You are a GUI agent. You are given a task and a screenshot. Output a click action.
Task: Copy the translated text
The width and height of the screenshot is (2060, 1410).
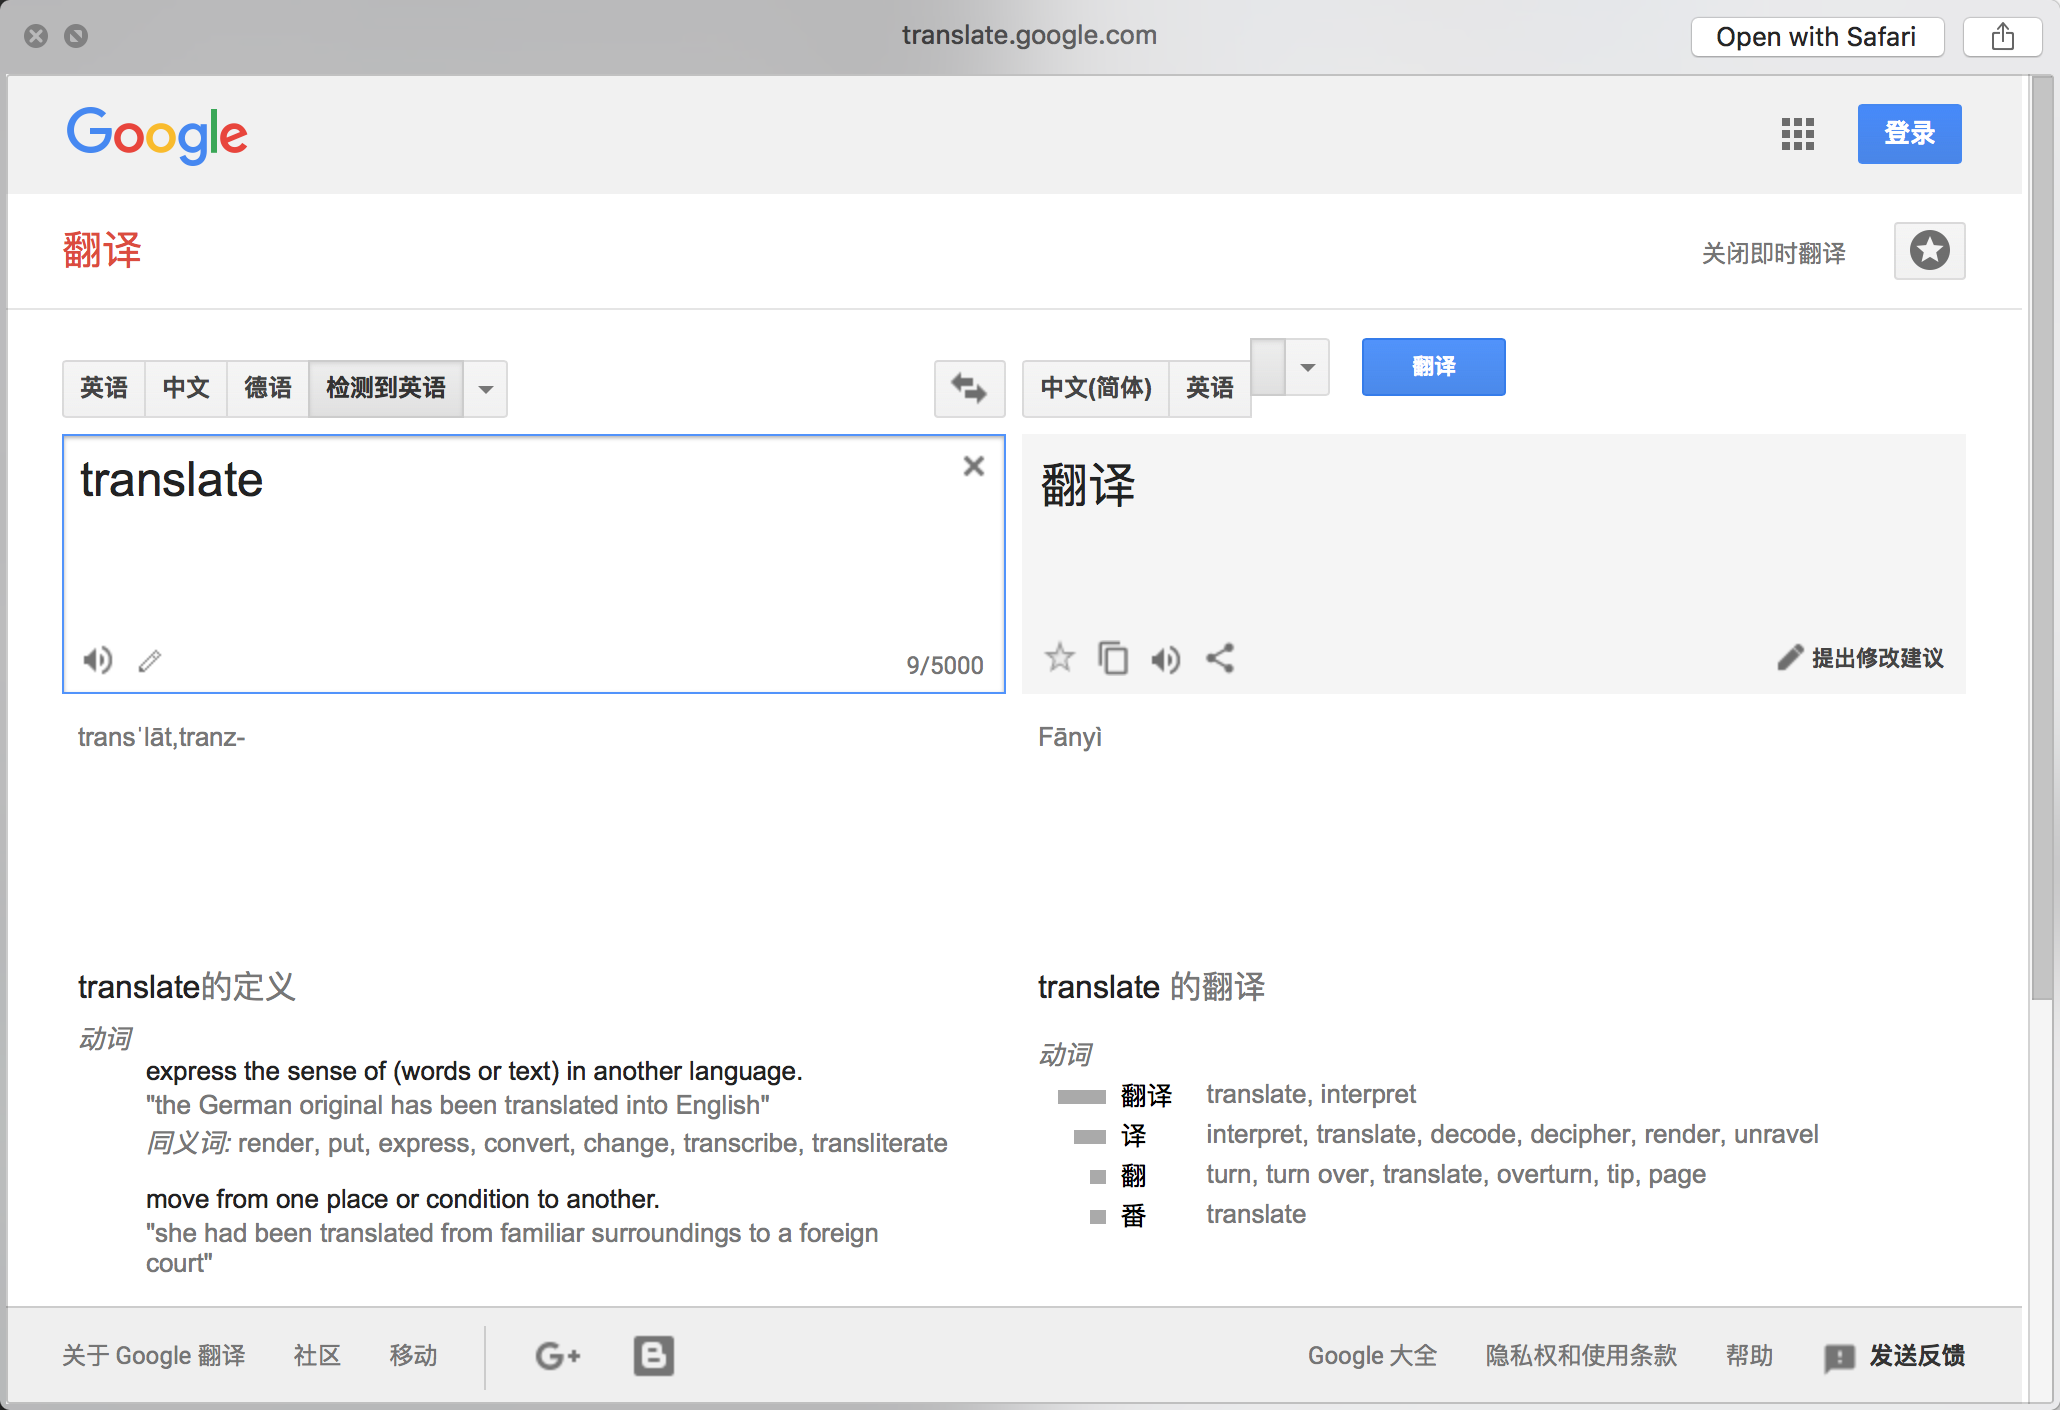(x=1112, y=658)
